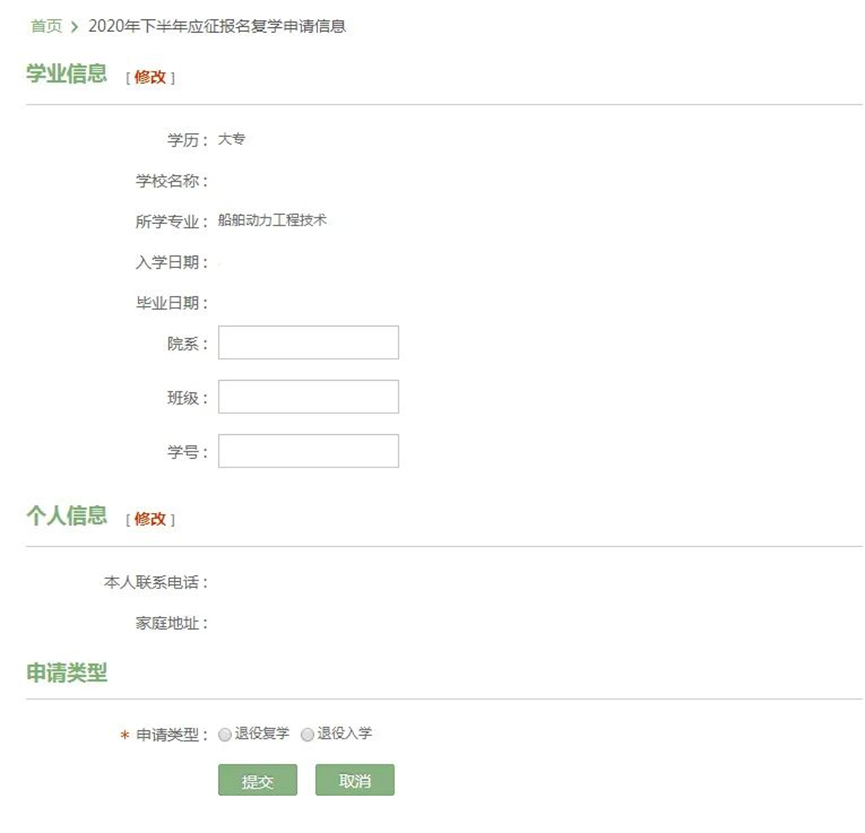
Task: Click 修改 beside the 学业信息 heading
Action: pos(150,77)
